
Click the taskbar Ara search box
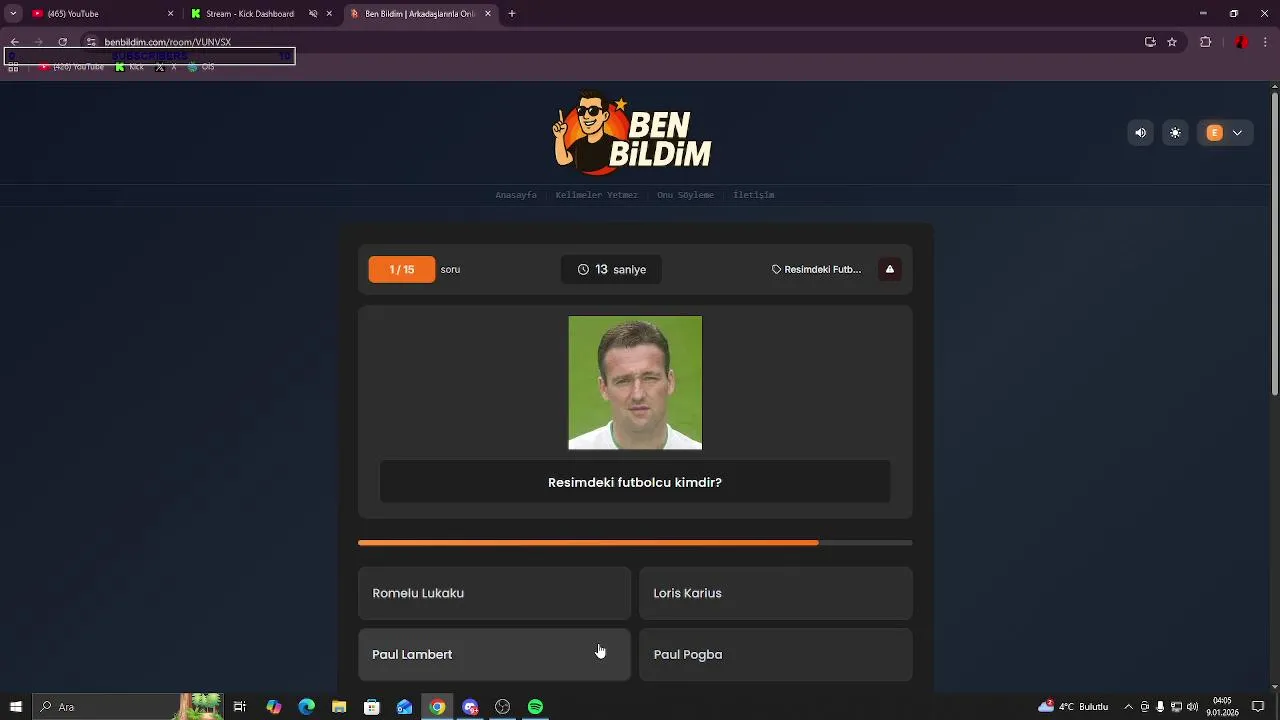[x=127, y=707]
